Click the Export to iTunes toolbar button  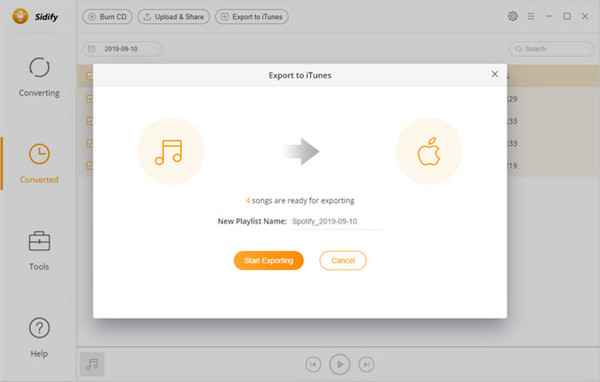tap(251, 17)
